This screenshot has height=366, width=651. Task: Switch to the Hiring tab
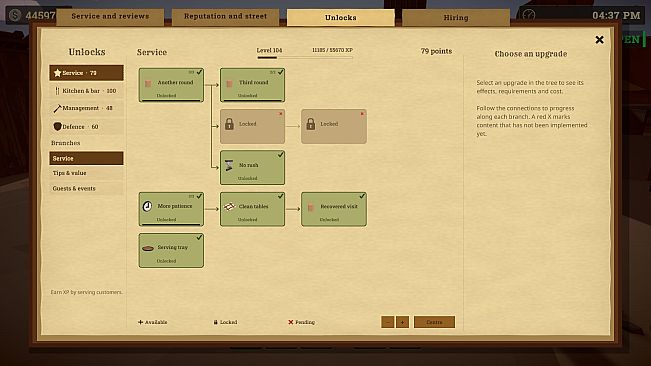(x=456, y=17)
